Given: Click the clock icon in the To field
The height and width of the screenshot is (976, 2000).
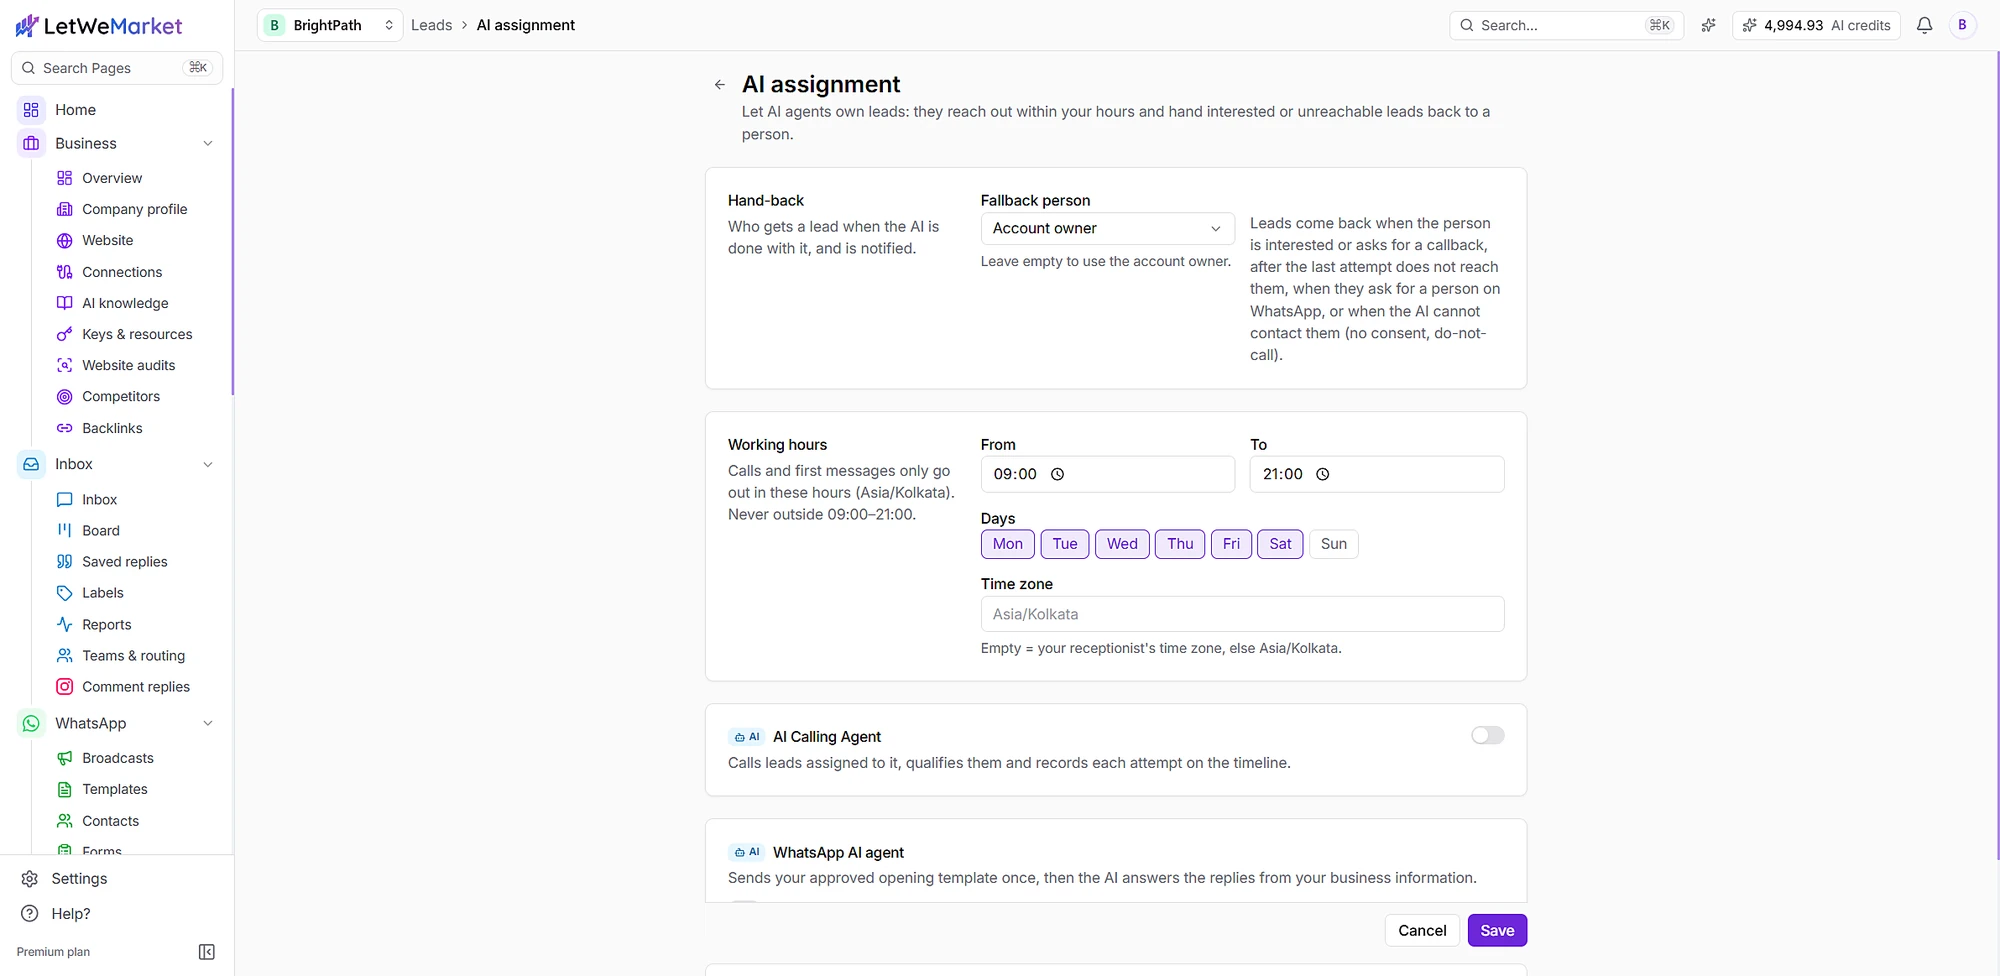Looking at the screenshot, I should click(x=1323, y=474).
